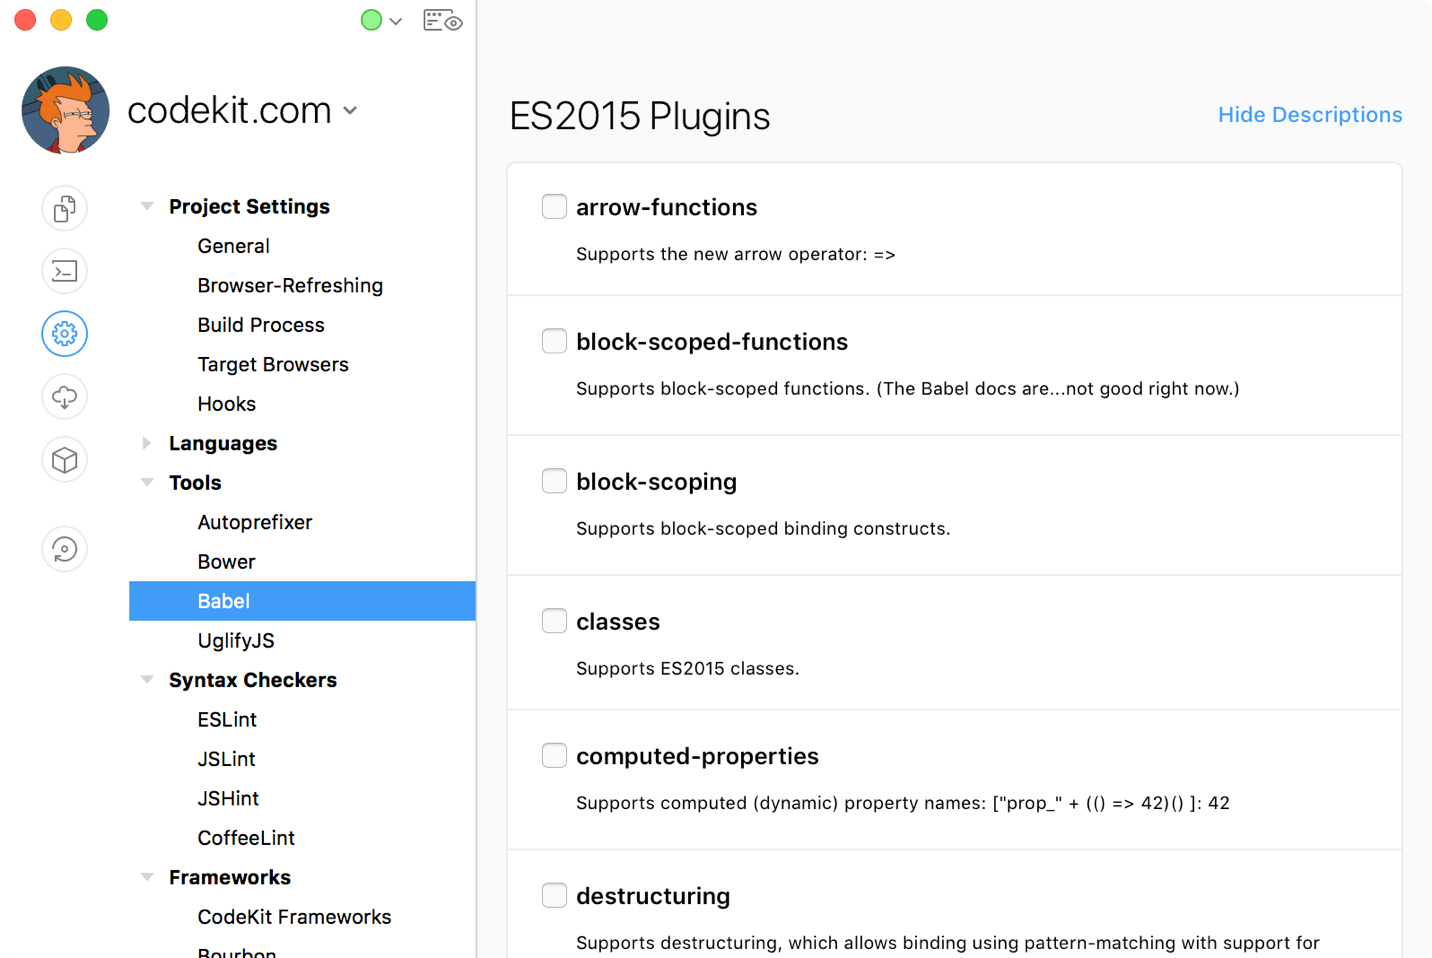Click the Syntax Checkers heading

(x=253, y=680)
